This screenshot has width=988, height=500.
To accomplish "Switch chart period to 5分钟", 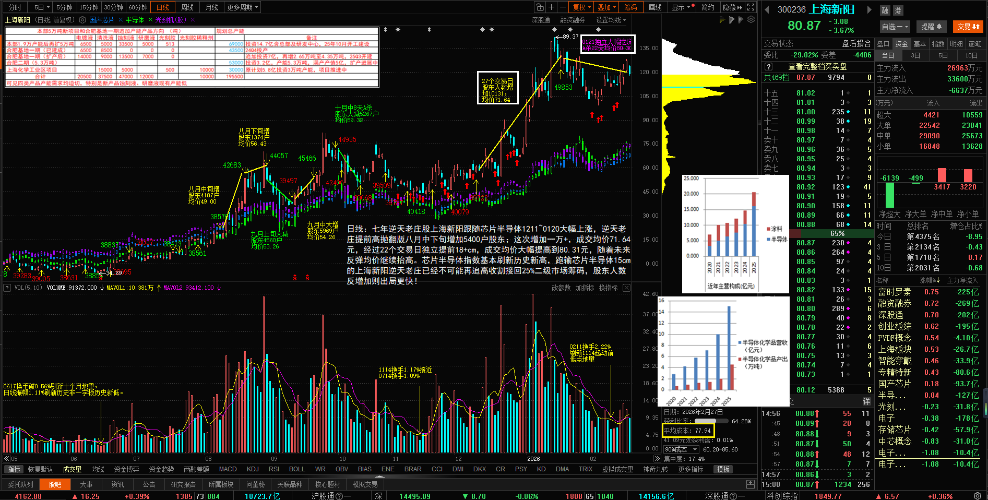I will coord(64,8).
